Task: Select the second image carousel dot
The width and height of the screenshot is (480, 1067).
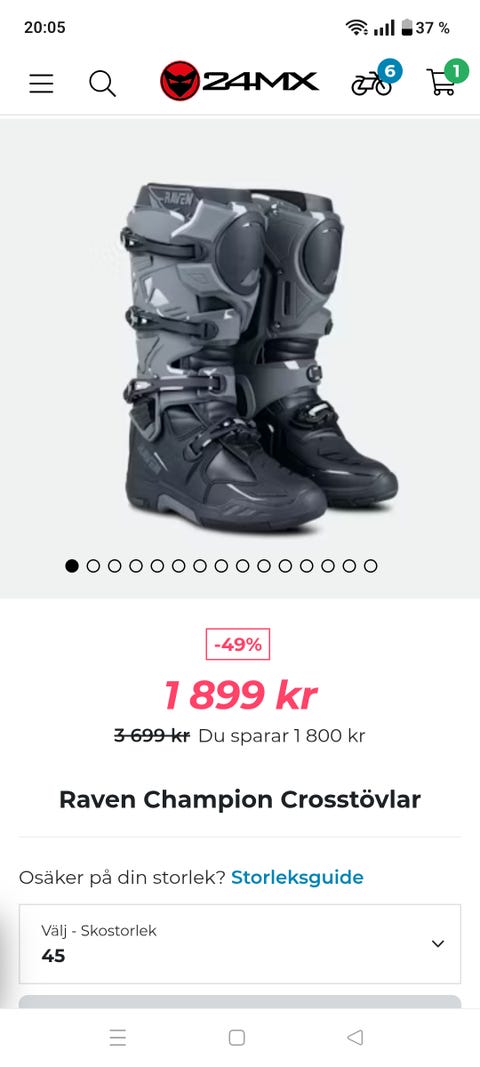Action: click(93, 565)
